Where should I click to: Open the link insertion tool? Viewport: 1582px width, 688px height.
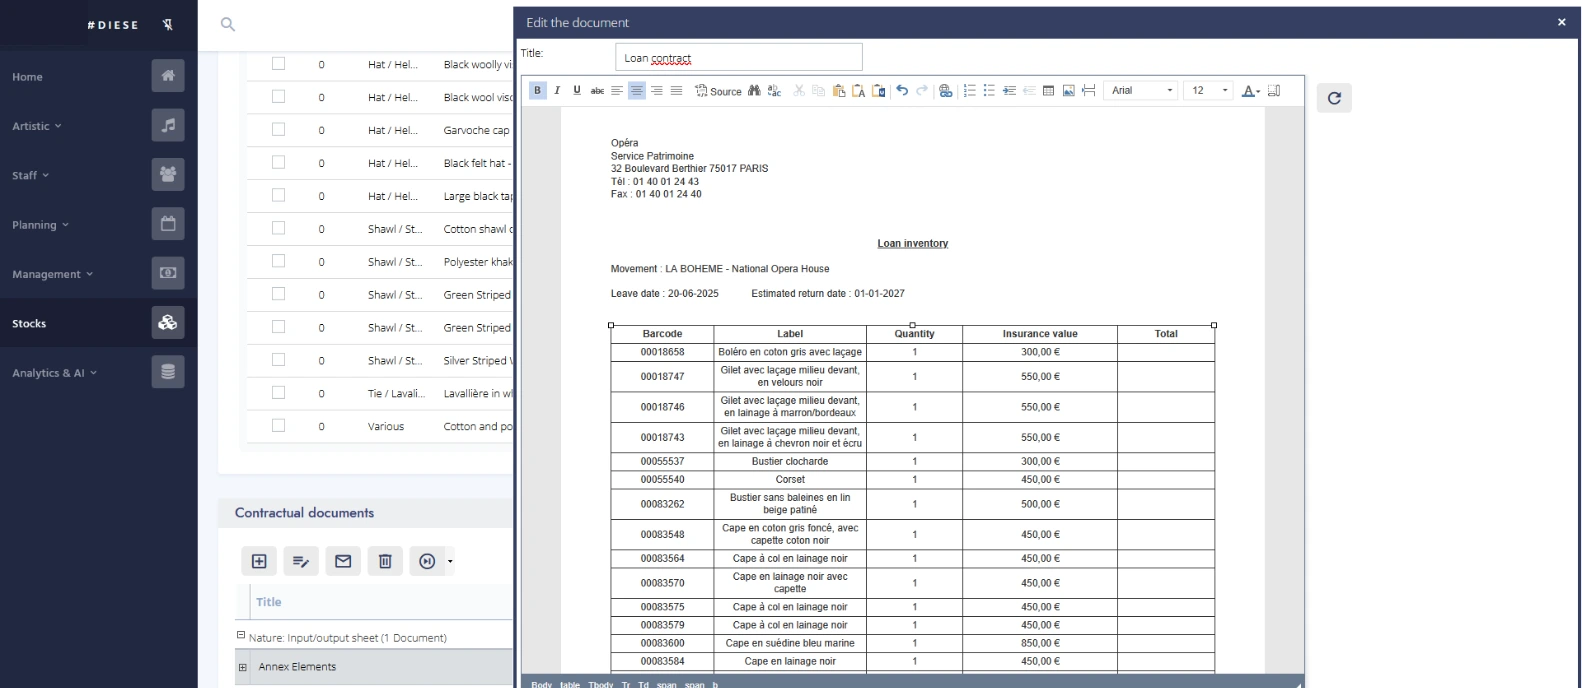(x=945, y=91)
